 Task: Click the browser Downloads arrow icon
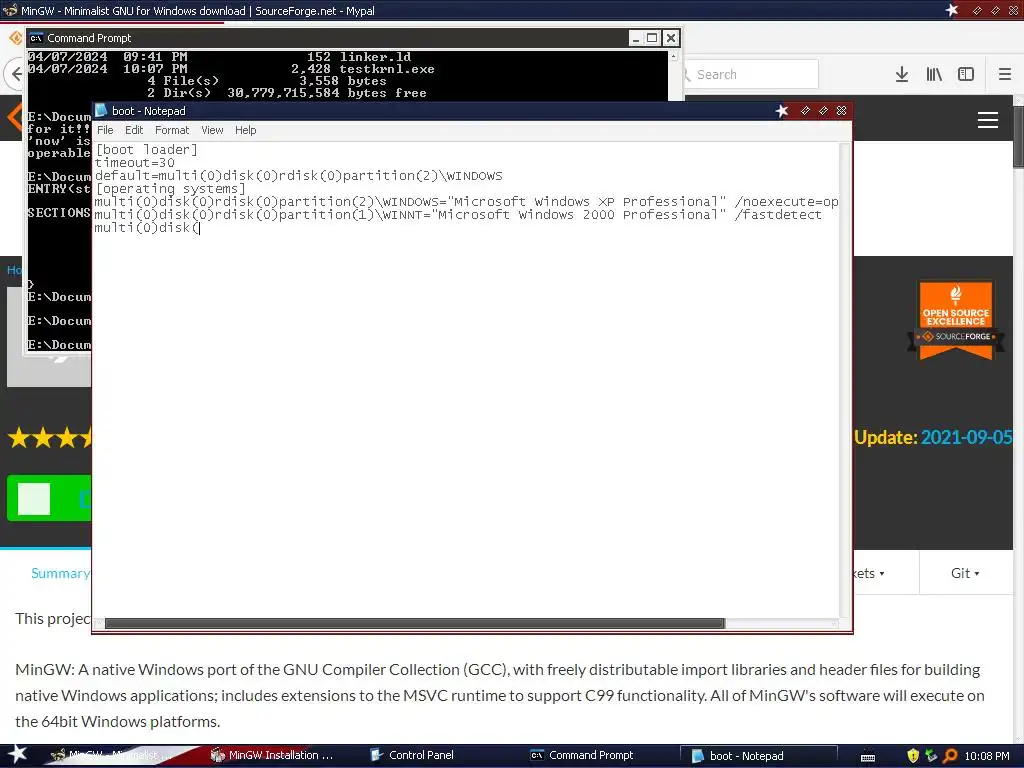coord(902,74)
